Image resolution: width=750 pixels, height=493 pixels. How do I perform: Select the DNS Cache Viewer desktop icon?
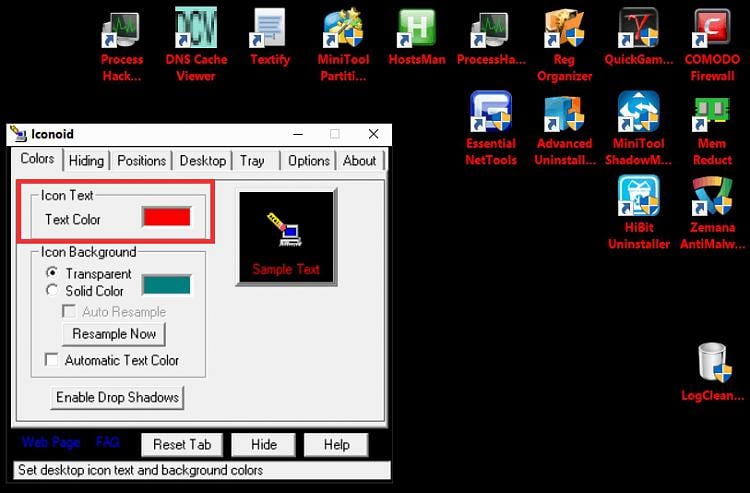196,44
